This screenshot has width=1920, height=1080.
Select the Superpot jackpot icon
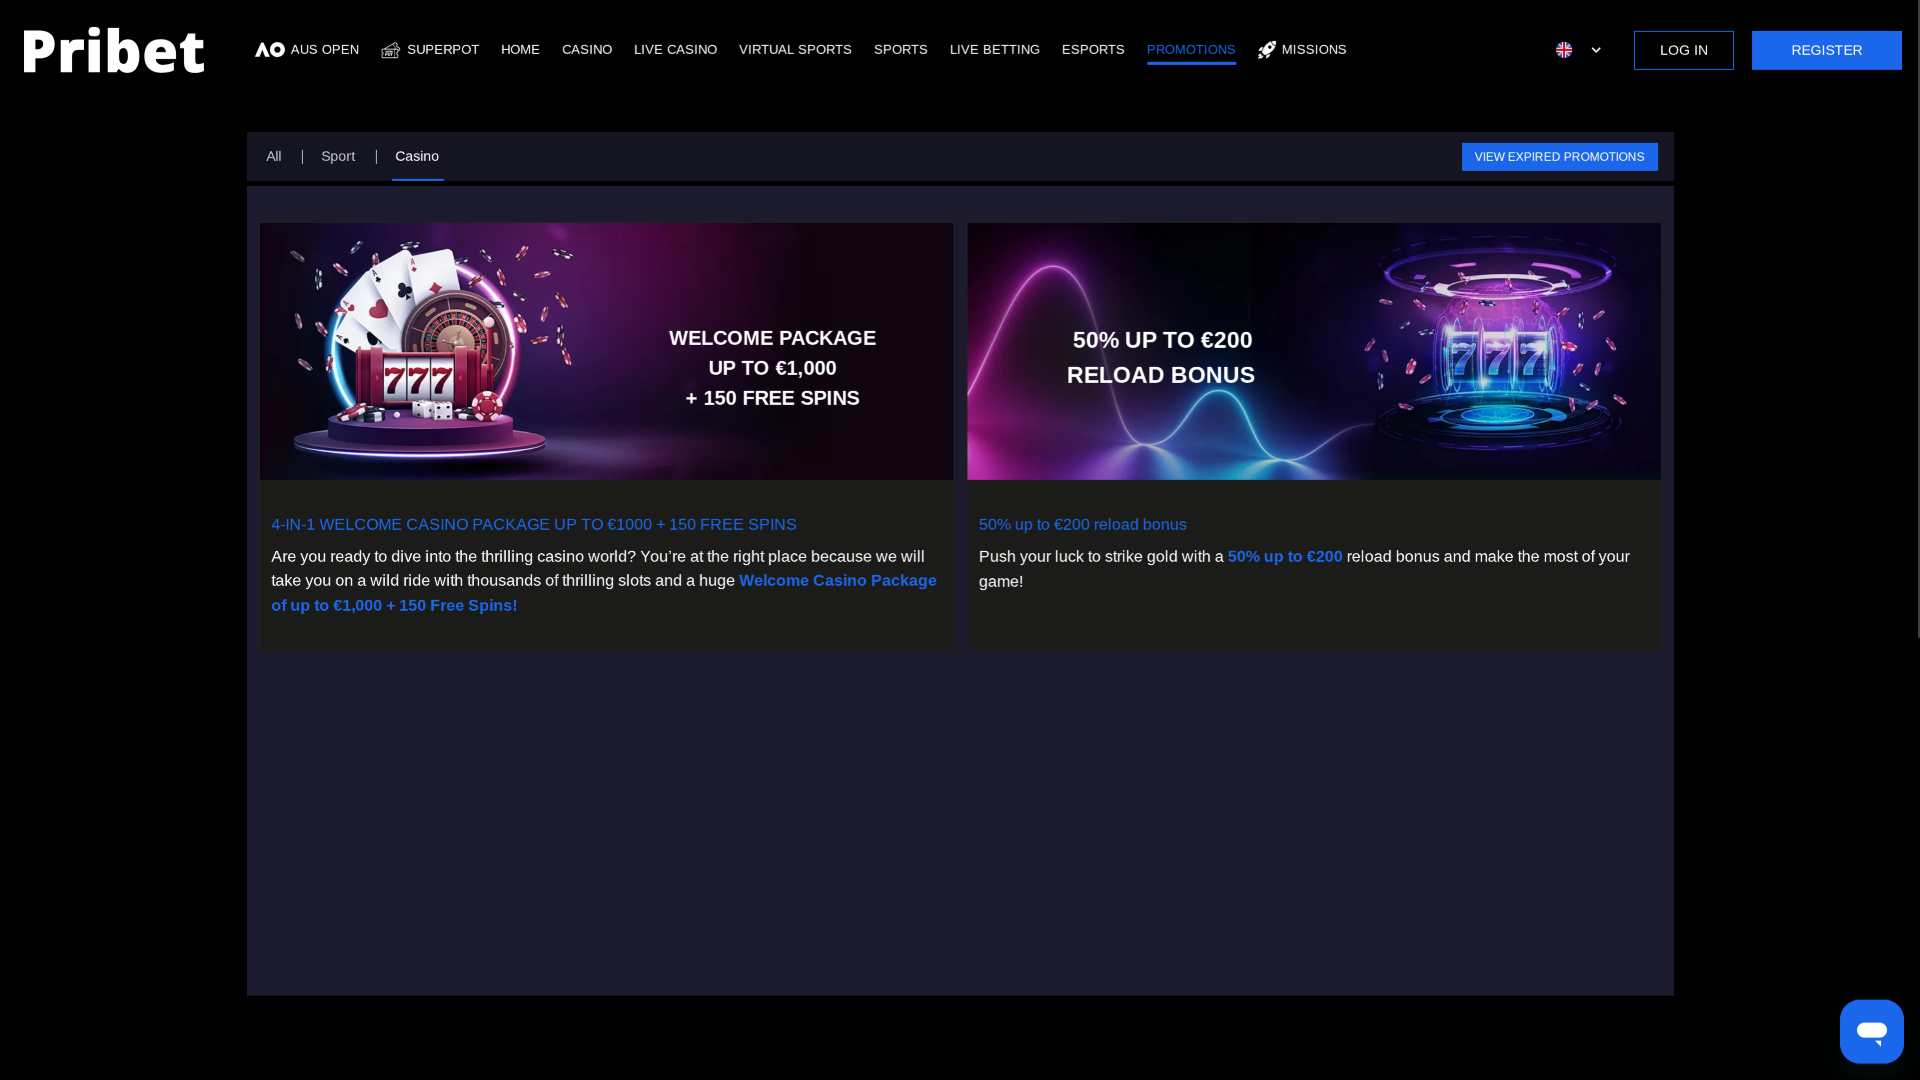pyautogui.click(x=389, y=49)
